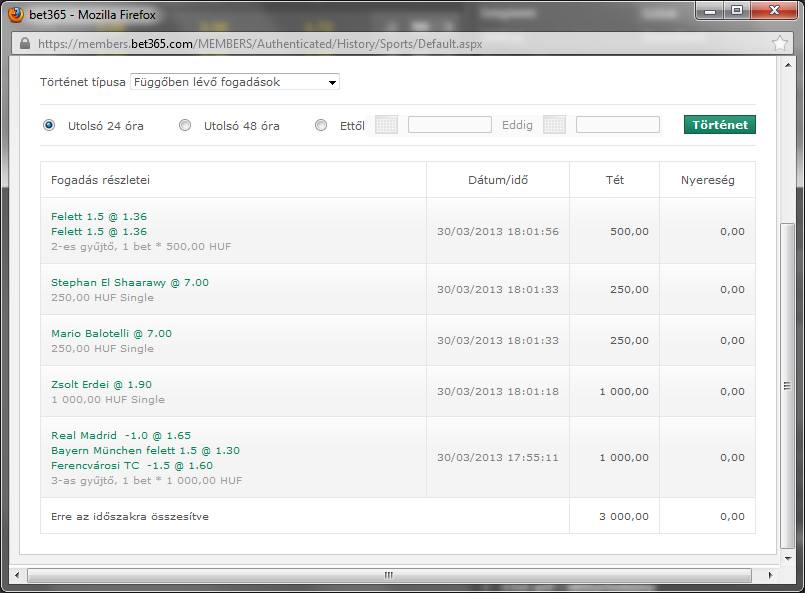Click the 3-as gyűjtő, 1 bet * 1 000,00 HUF text
The height and width of the screenshot is (593, 805).
pos(146,481)
